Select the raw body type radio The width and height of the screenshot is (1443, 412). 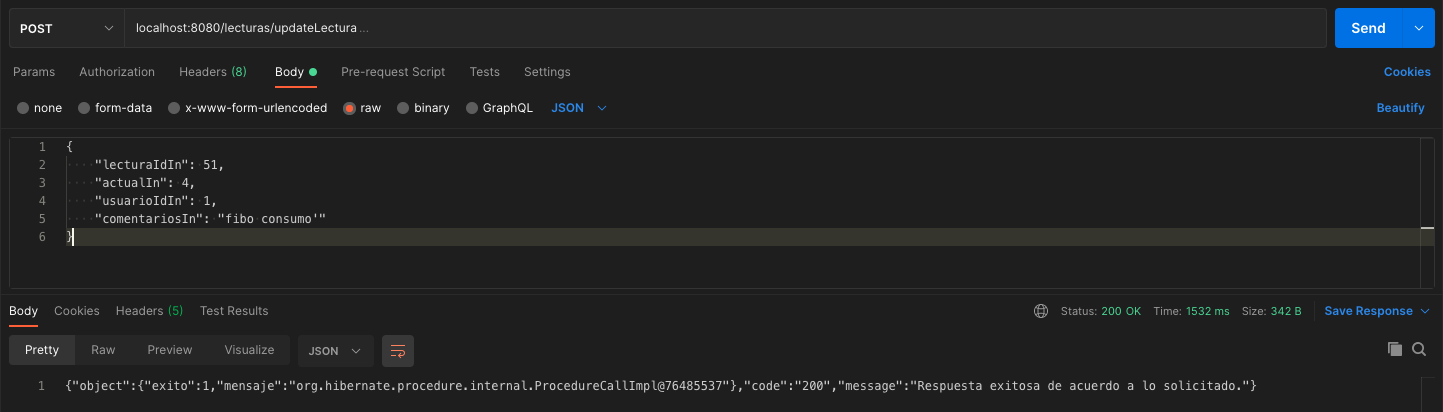350,108
